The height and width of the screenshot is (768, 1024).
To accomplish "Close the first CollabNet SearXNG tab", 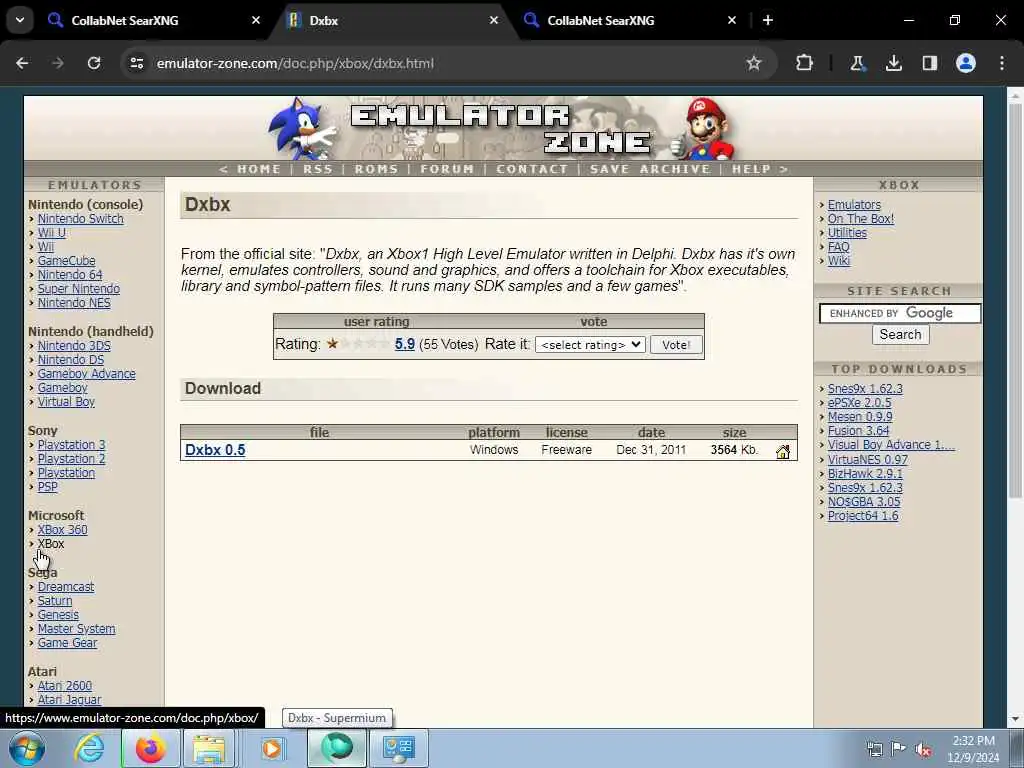I will tap(256, 20).
